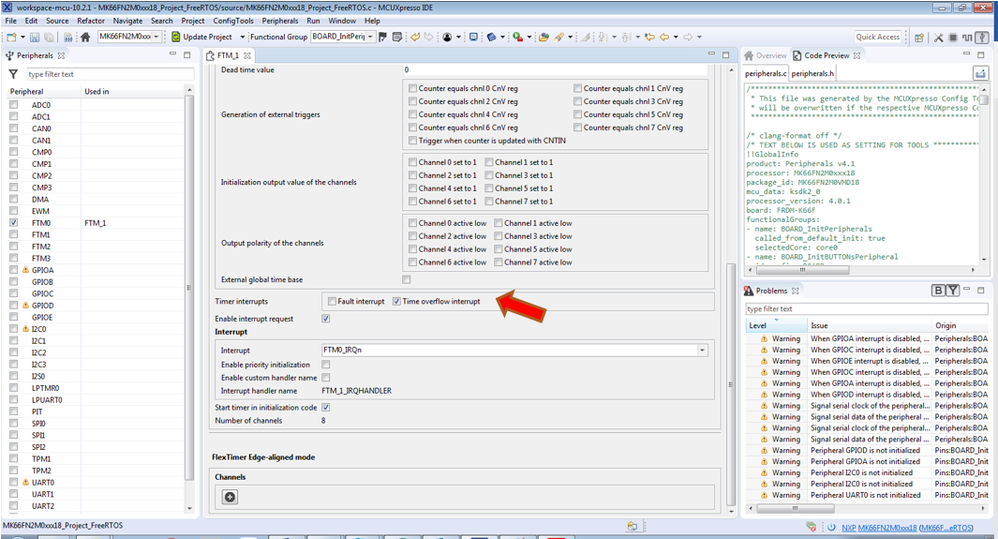Switch to the Overview tab
The width and height of the screenshot is (998, 539).
click(x=766, y=55)
